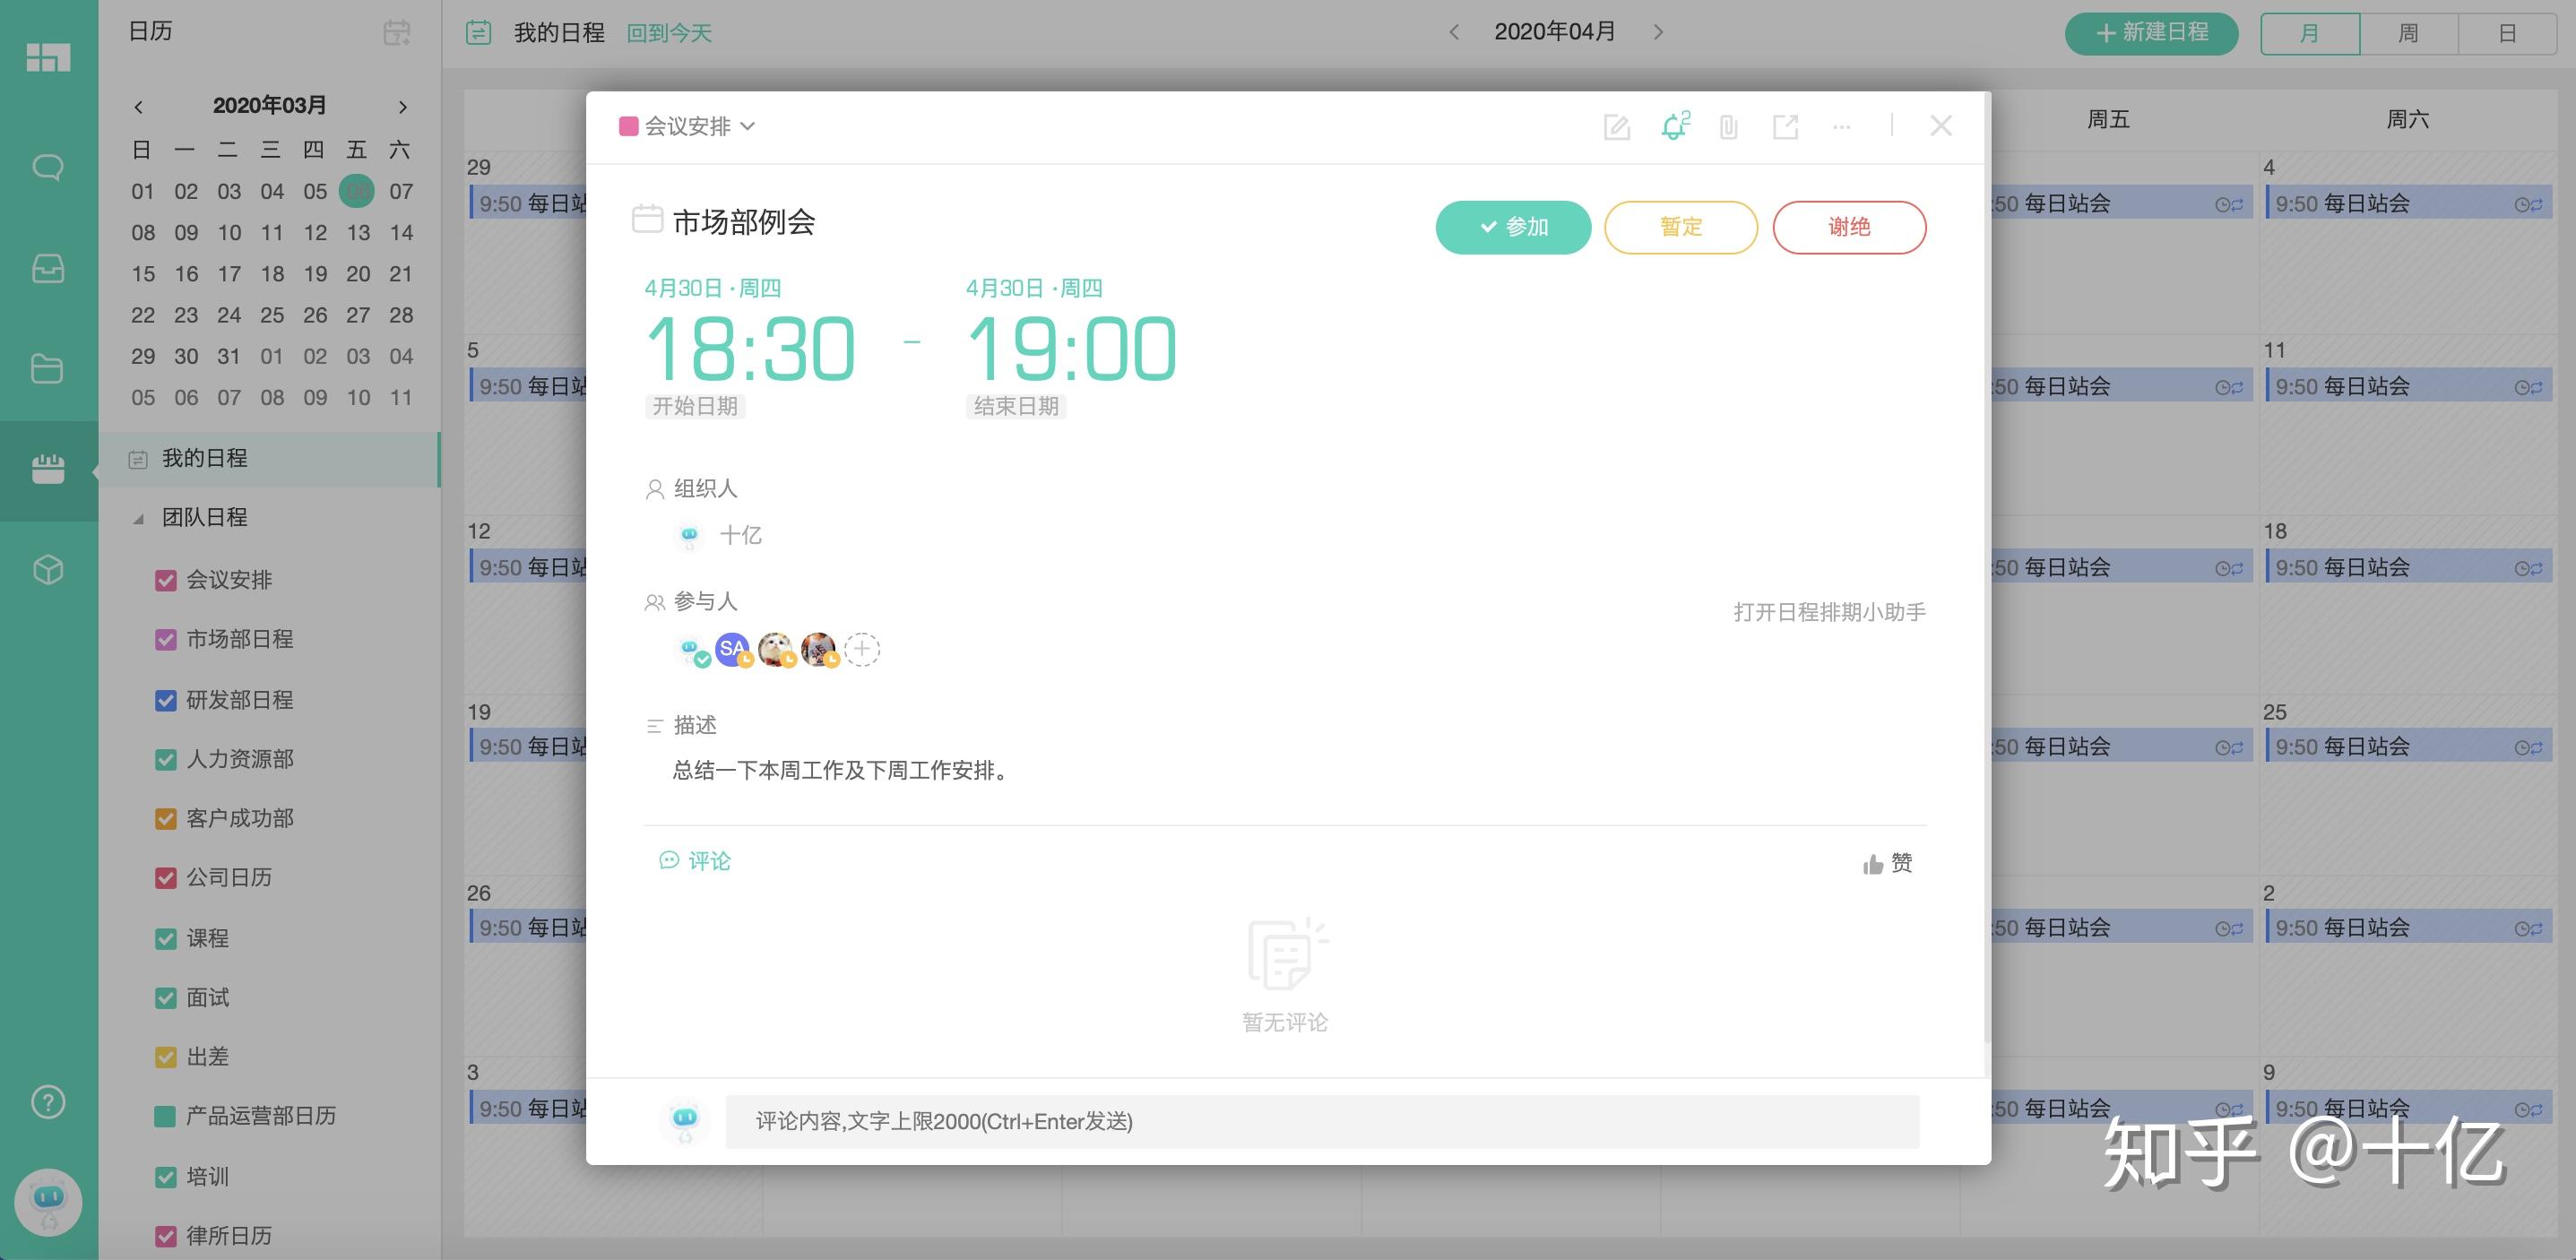Uncheck the 市场部日程 calendar checkbox
This screenshot has height=1260, width=2576.
tap(166, 640)
